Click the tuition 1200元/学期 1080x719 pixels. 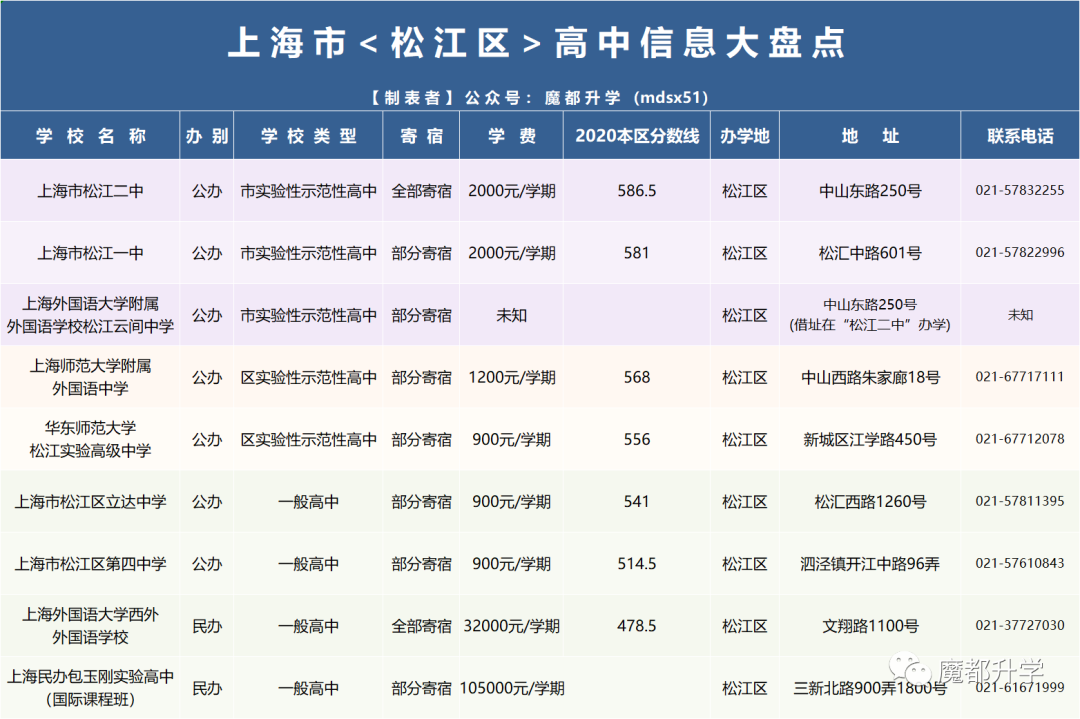tap(511, 377)
